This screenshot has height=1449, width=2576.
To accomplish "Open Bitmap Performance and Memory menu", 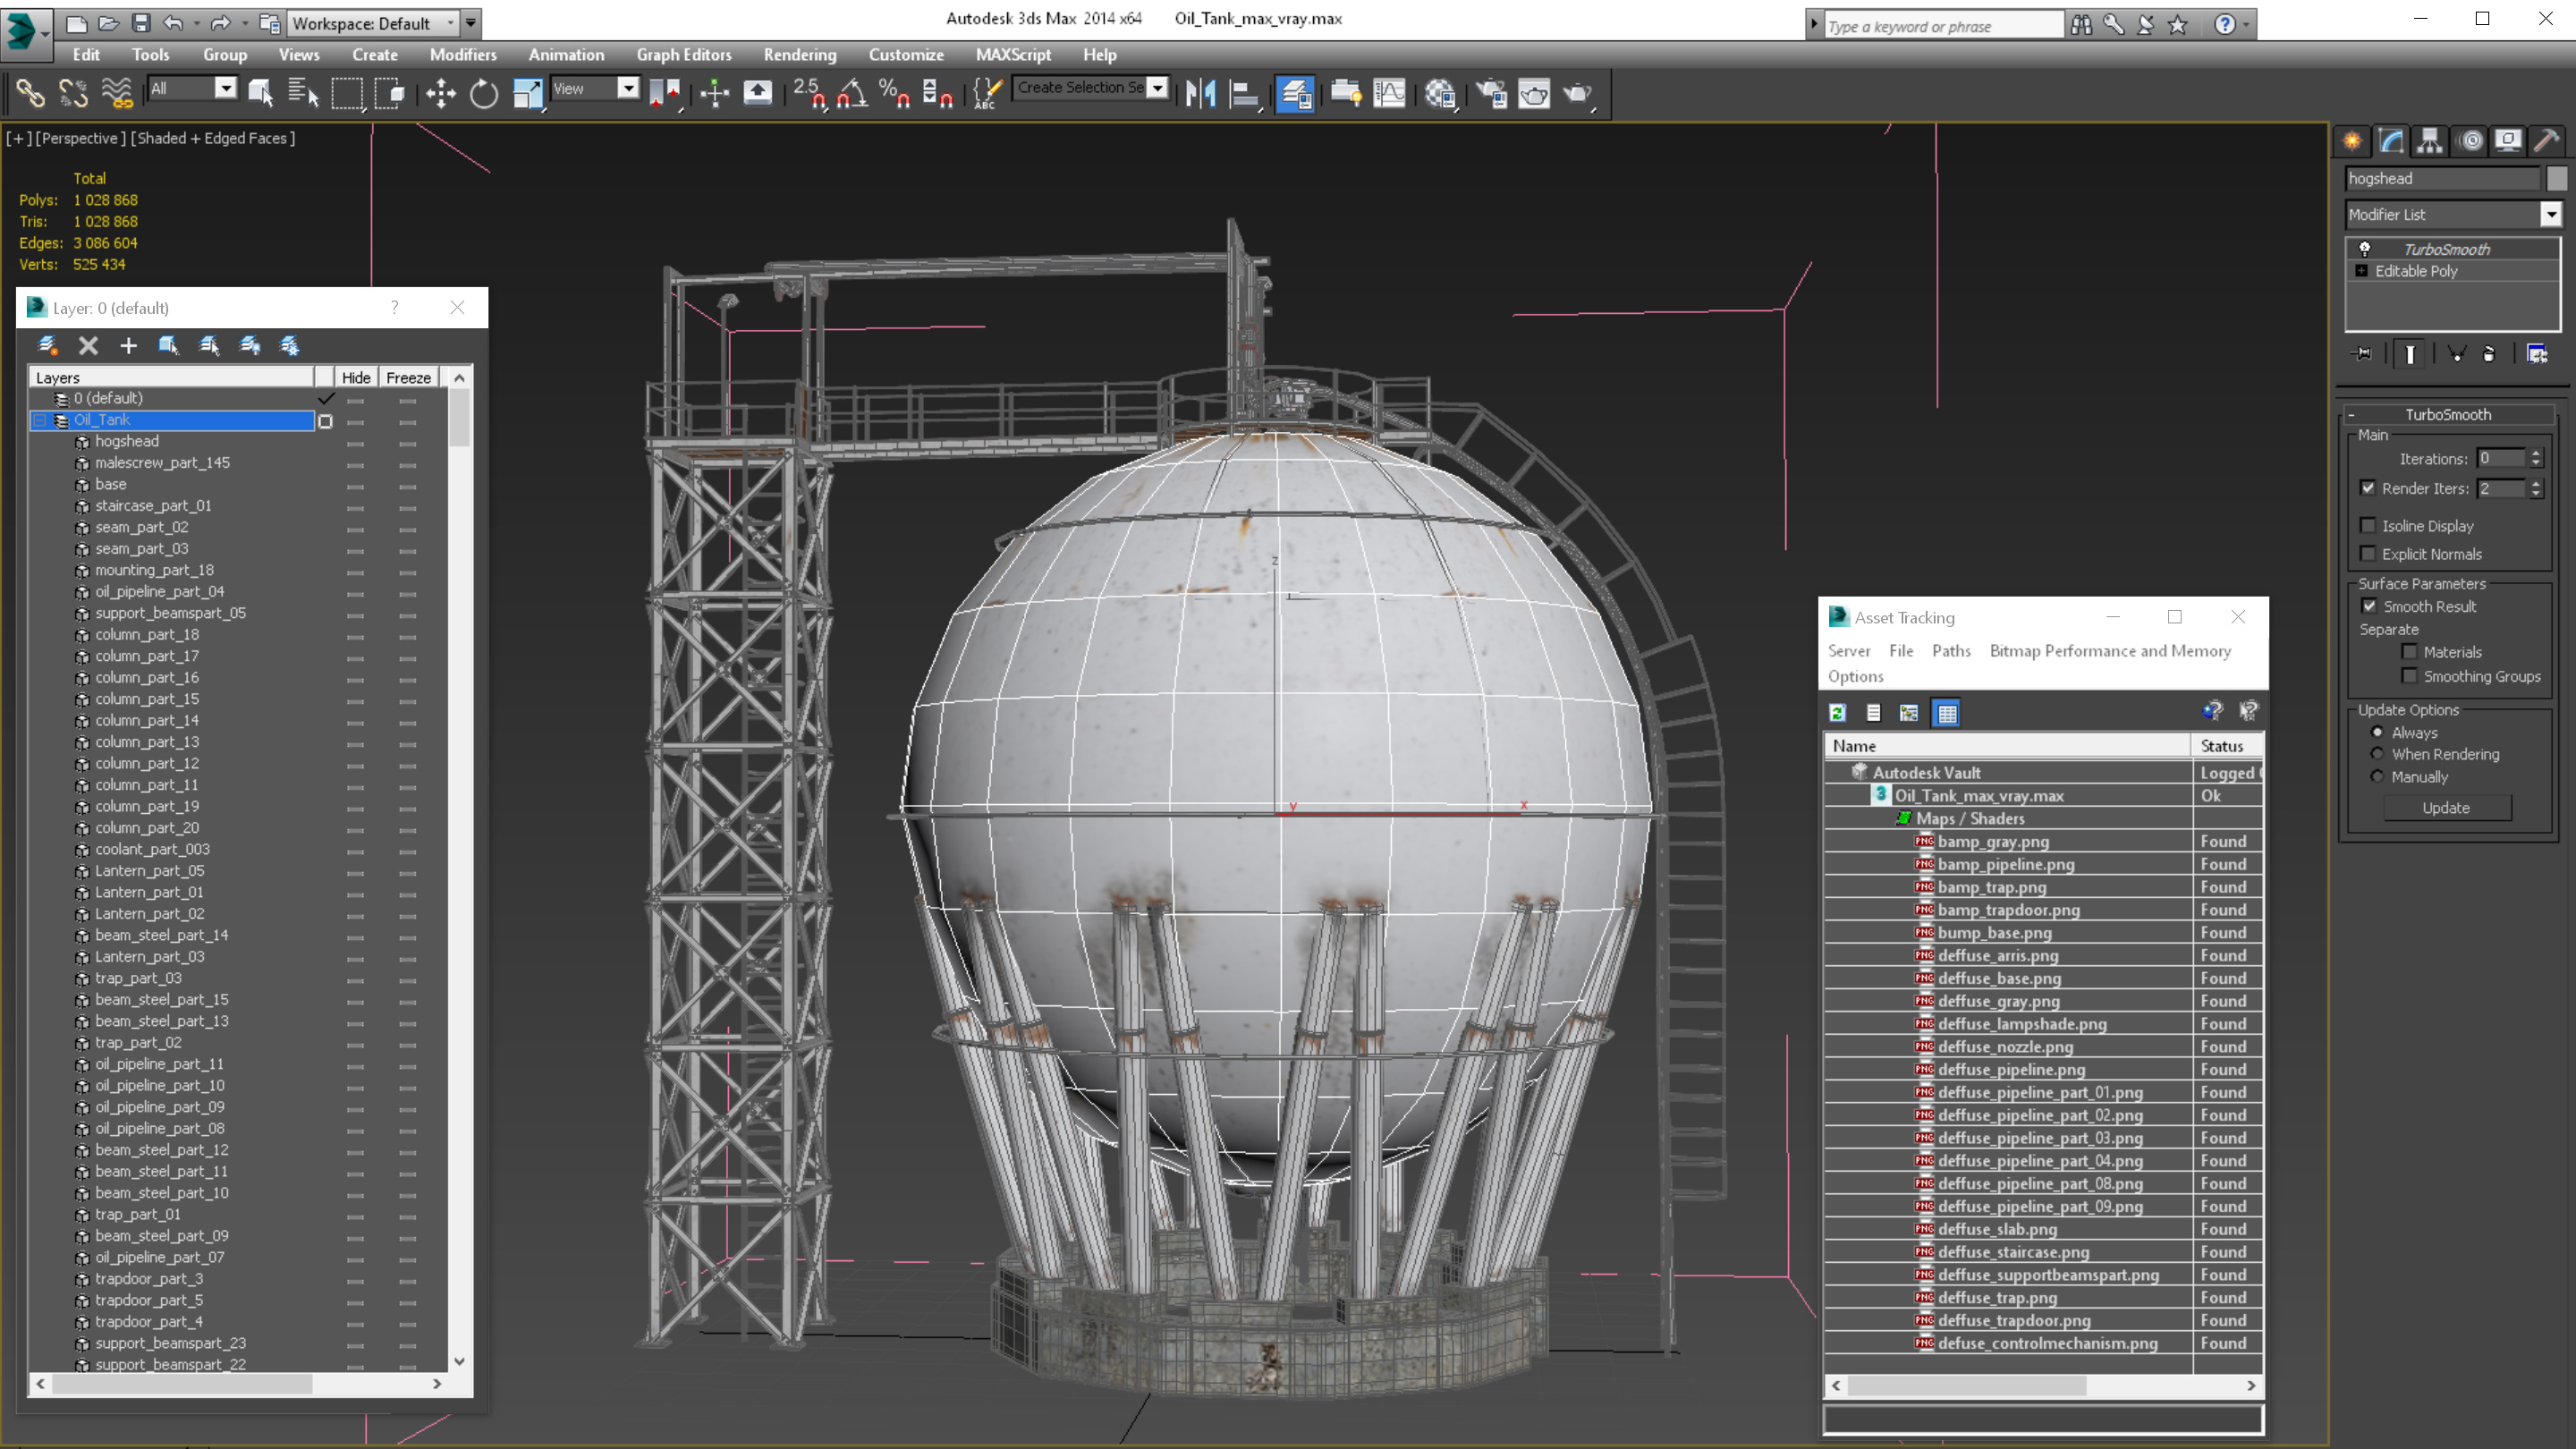I will (2110, 651).
